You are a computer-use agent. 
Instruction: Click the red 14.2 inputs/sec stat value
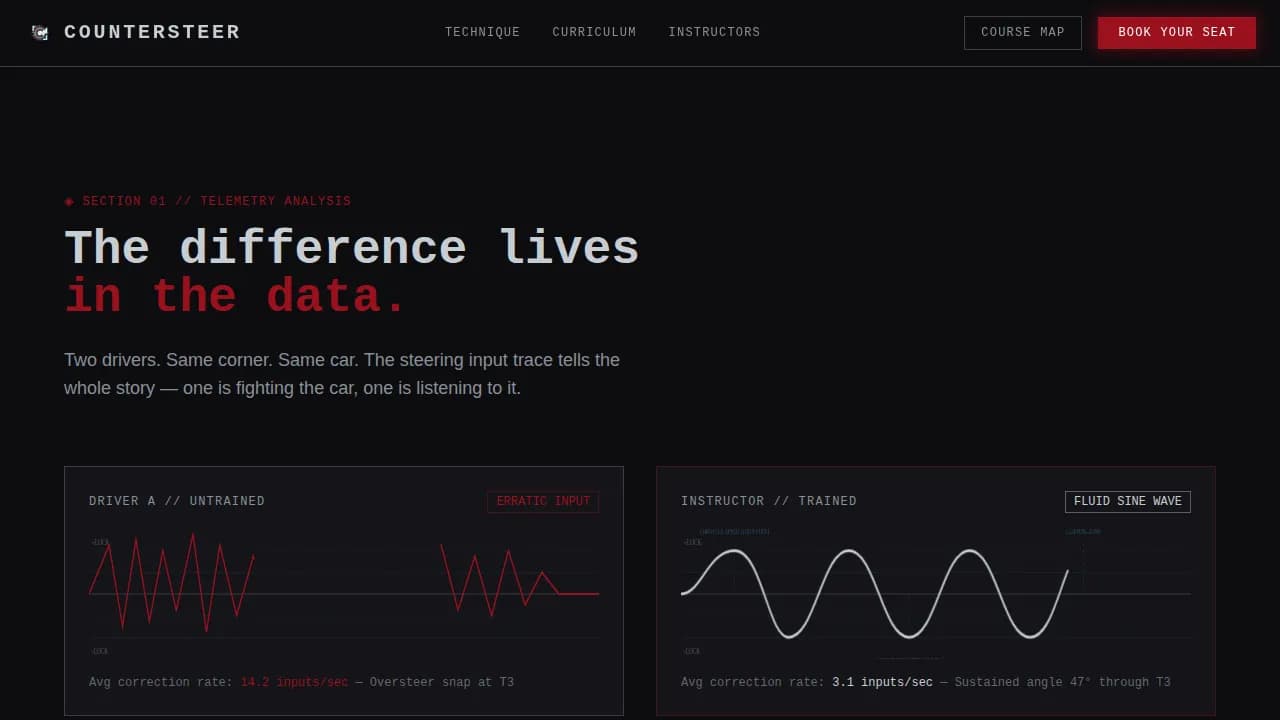pos(294,682)
